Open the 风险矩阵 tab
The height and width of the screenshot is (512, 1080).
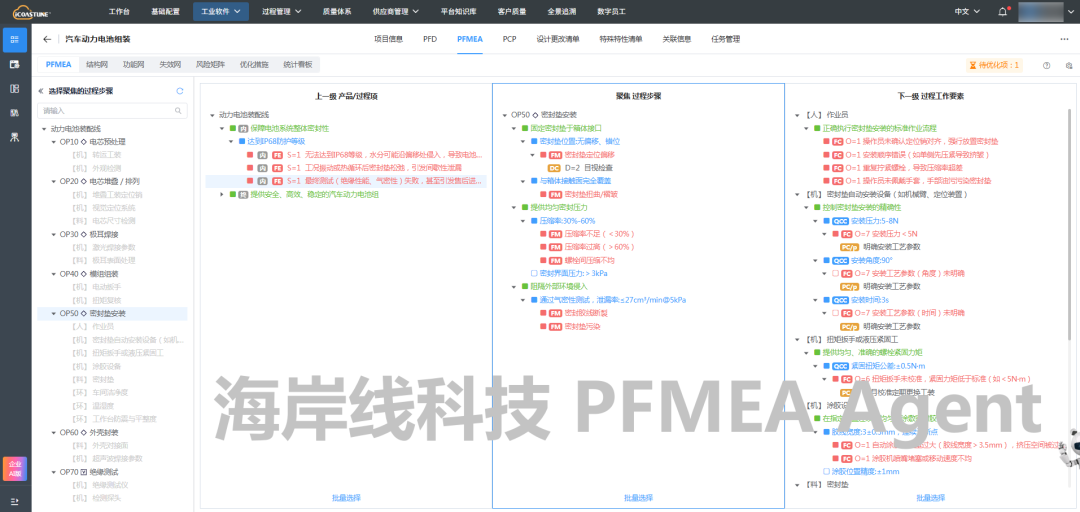210,65
